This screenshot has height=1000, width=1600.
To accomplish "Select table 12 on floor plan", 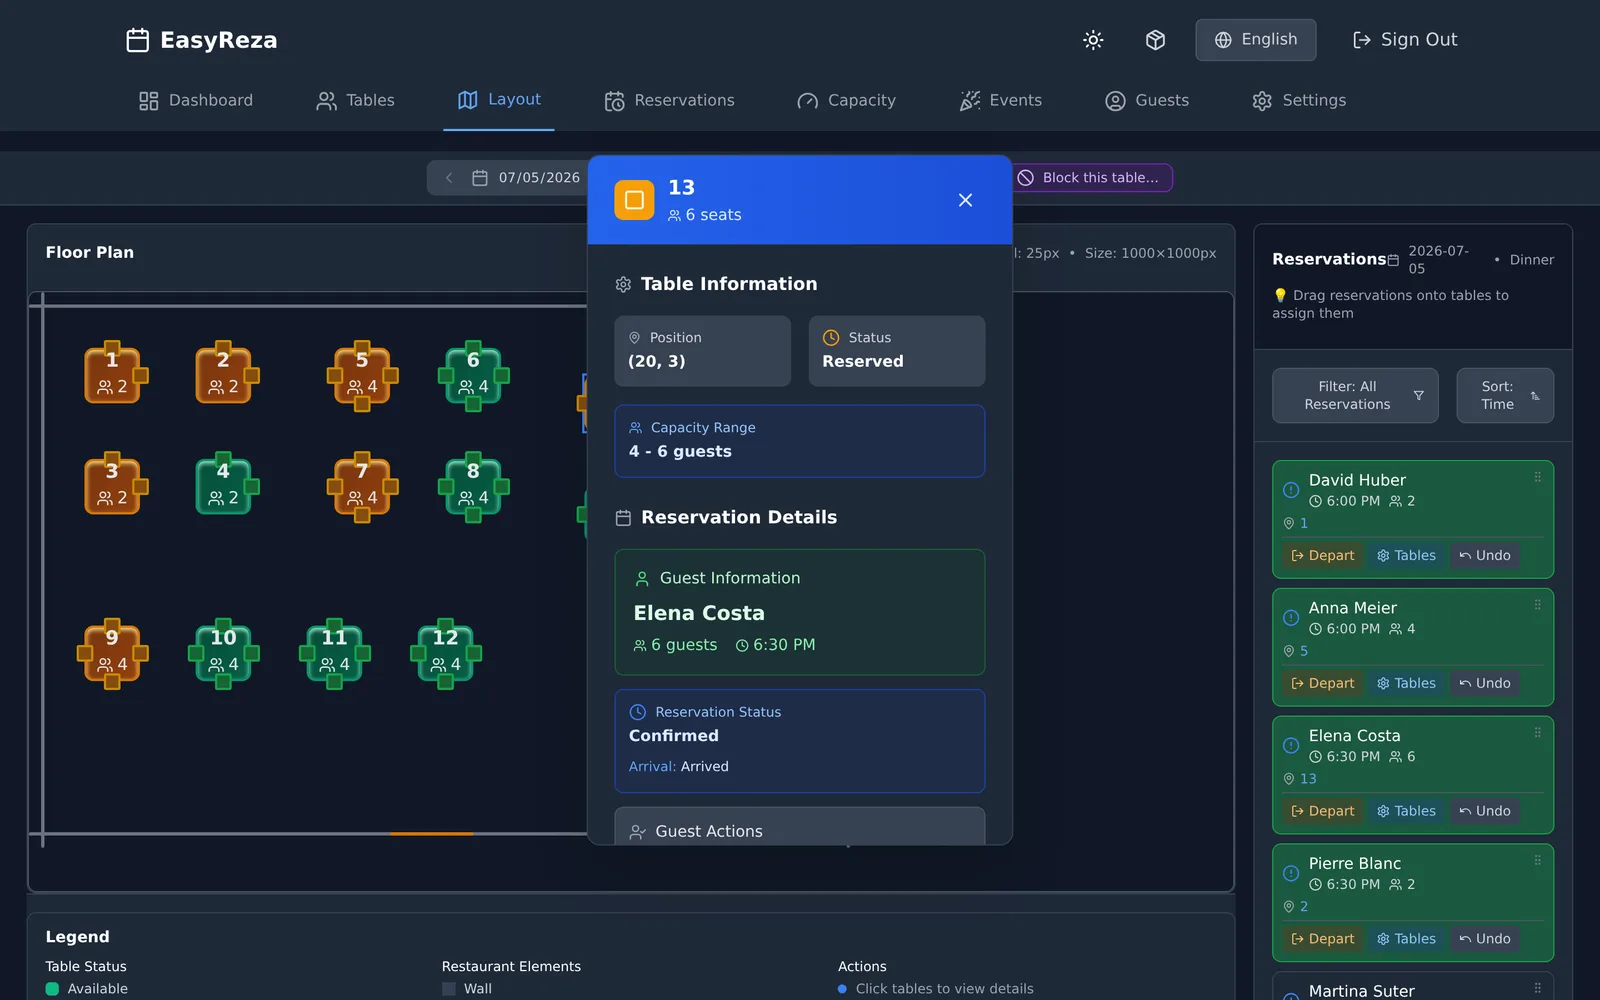I will 446,652.
